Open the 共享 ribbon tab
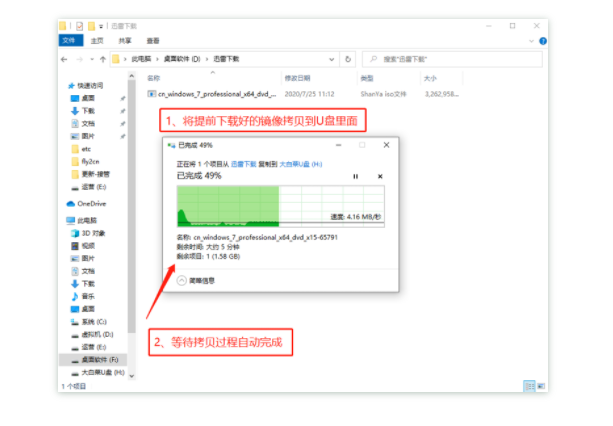 coord(125,41)
